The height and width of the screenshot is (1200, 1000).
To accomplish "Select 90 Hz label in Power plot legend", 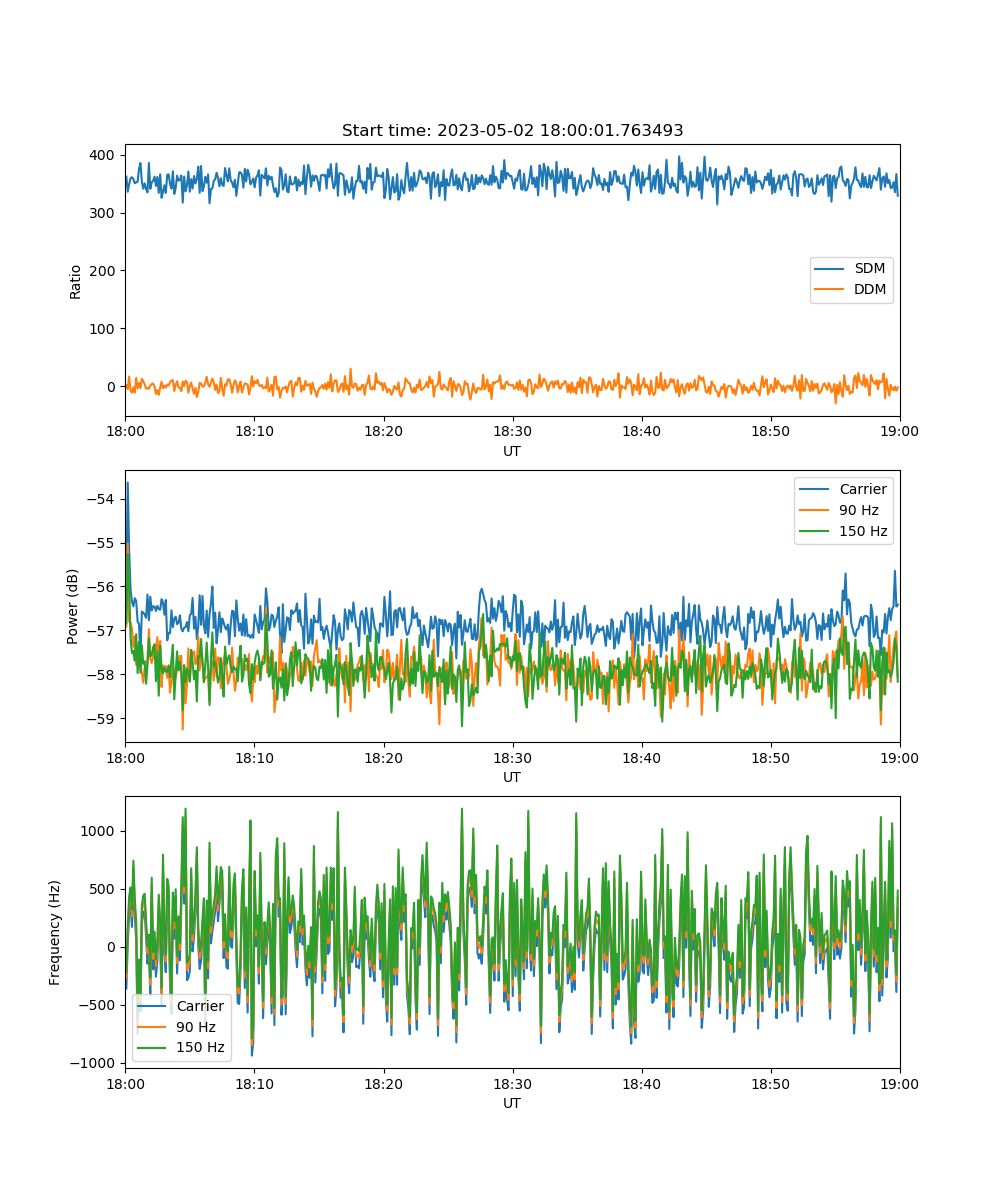I will point(859,510).
